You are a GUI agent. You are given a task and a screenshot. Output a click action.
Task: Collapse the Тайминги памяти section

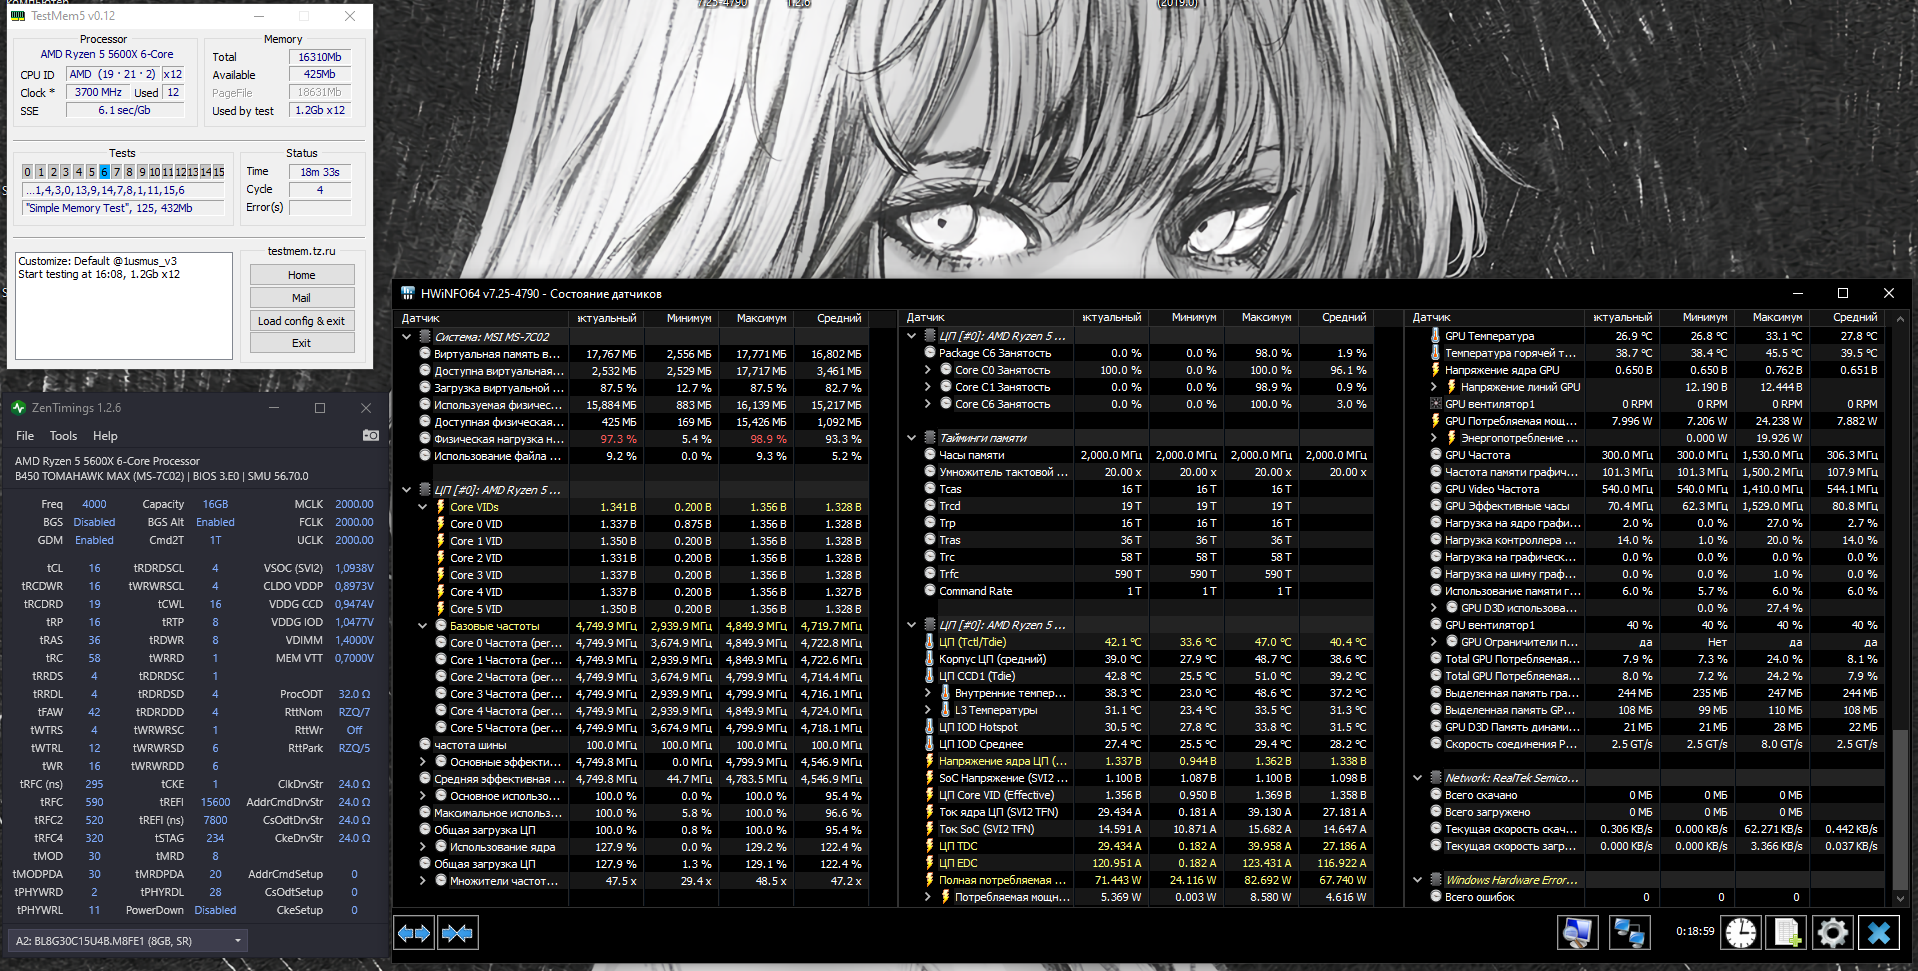tap(912, 438)
